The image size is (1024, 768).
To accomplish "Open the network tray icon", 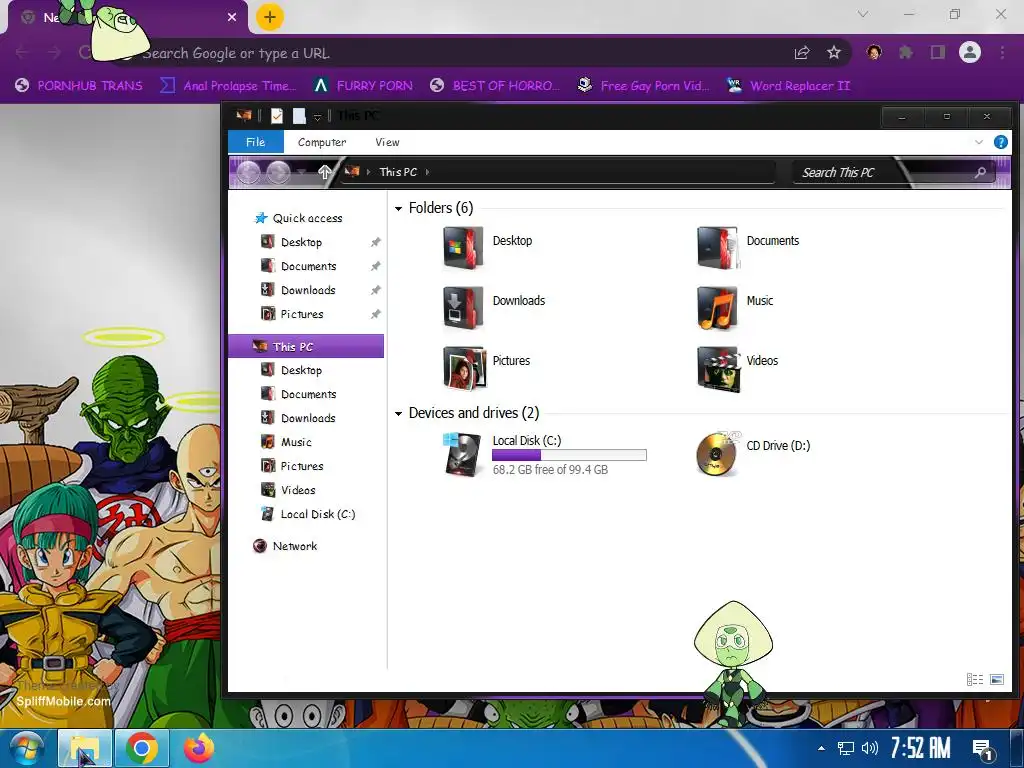I will coord(846,748).
